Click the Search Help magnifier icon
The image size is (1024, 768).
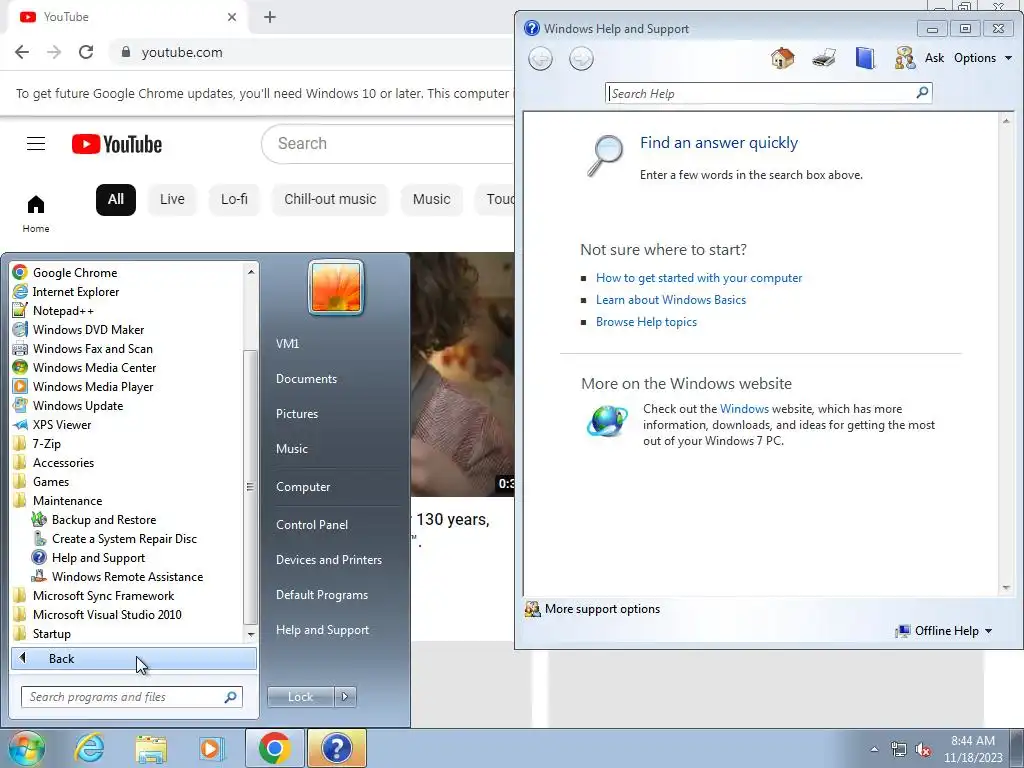(922, 93)
